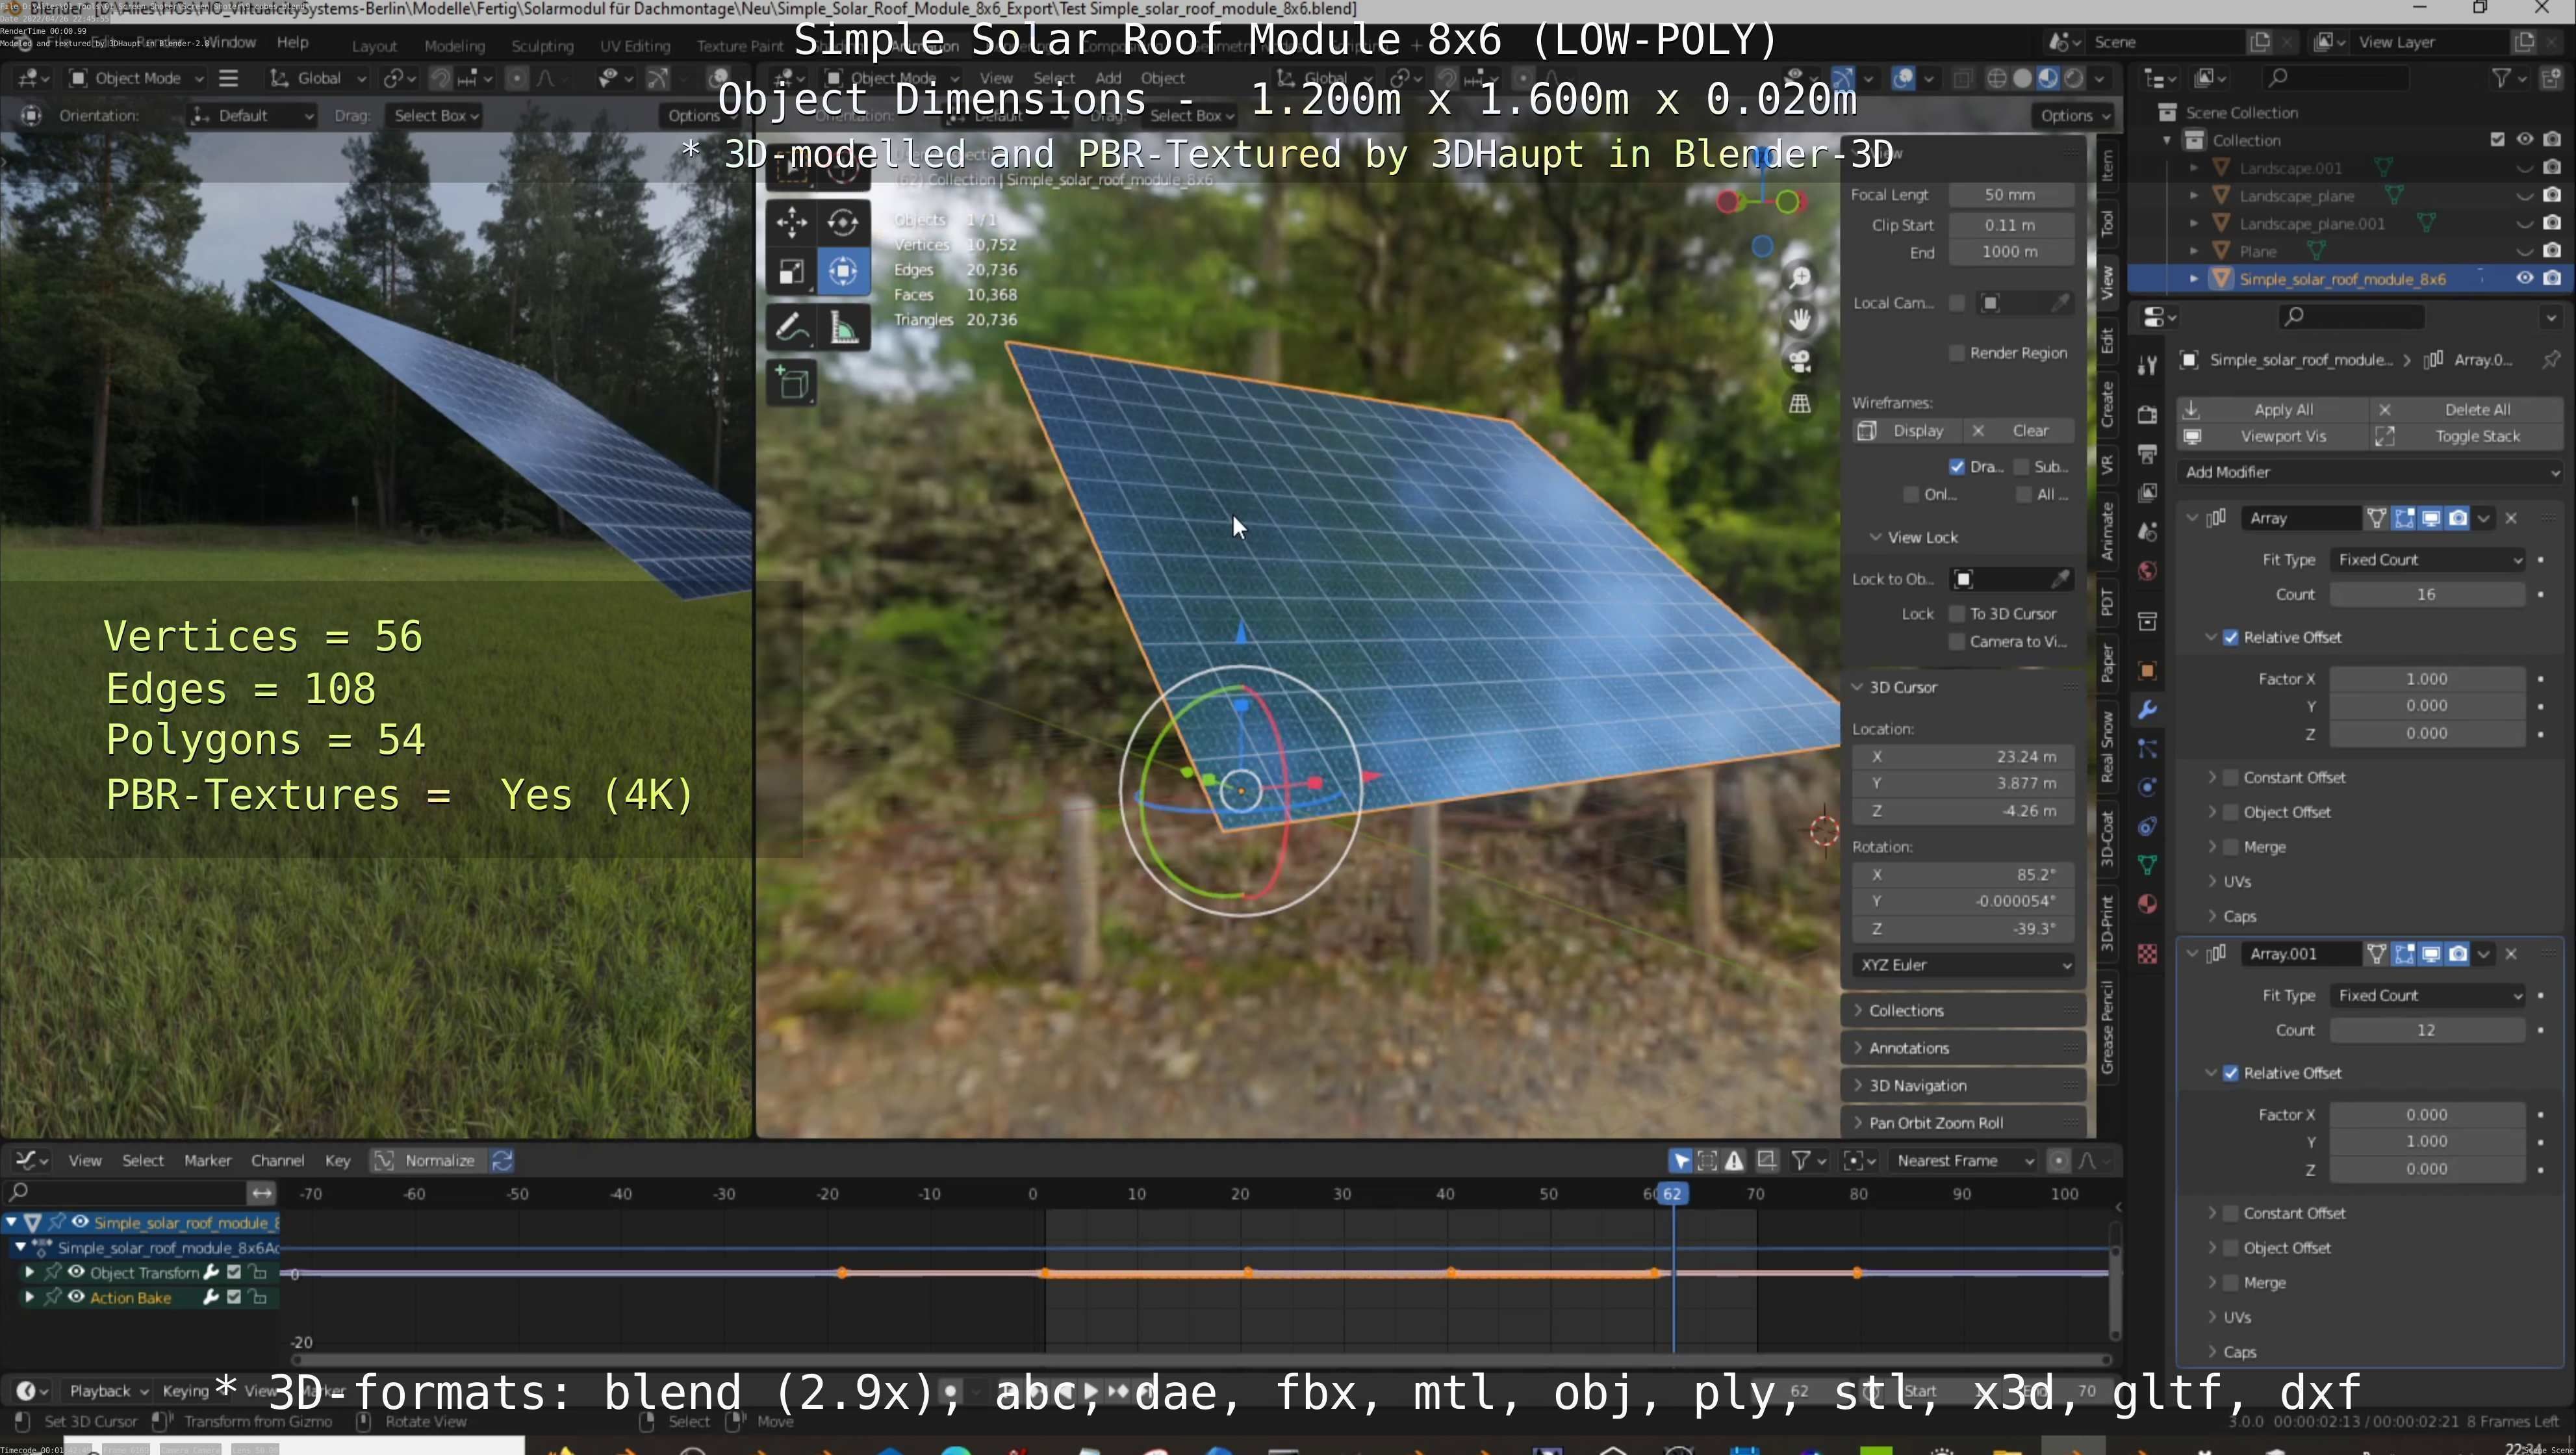Open the Render properties tab icon
The width and height of the screenshot is (2576, 1455).
pos(2147,415)
